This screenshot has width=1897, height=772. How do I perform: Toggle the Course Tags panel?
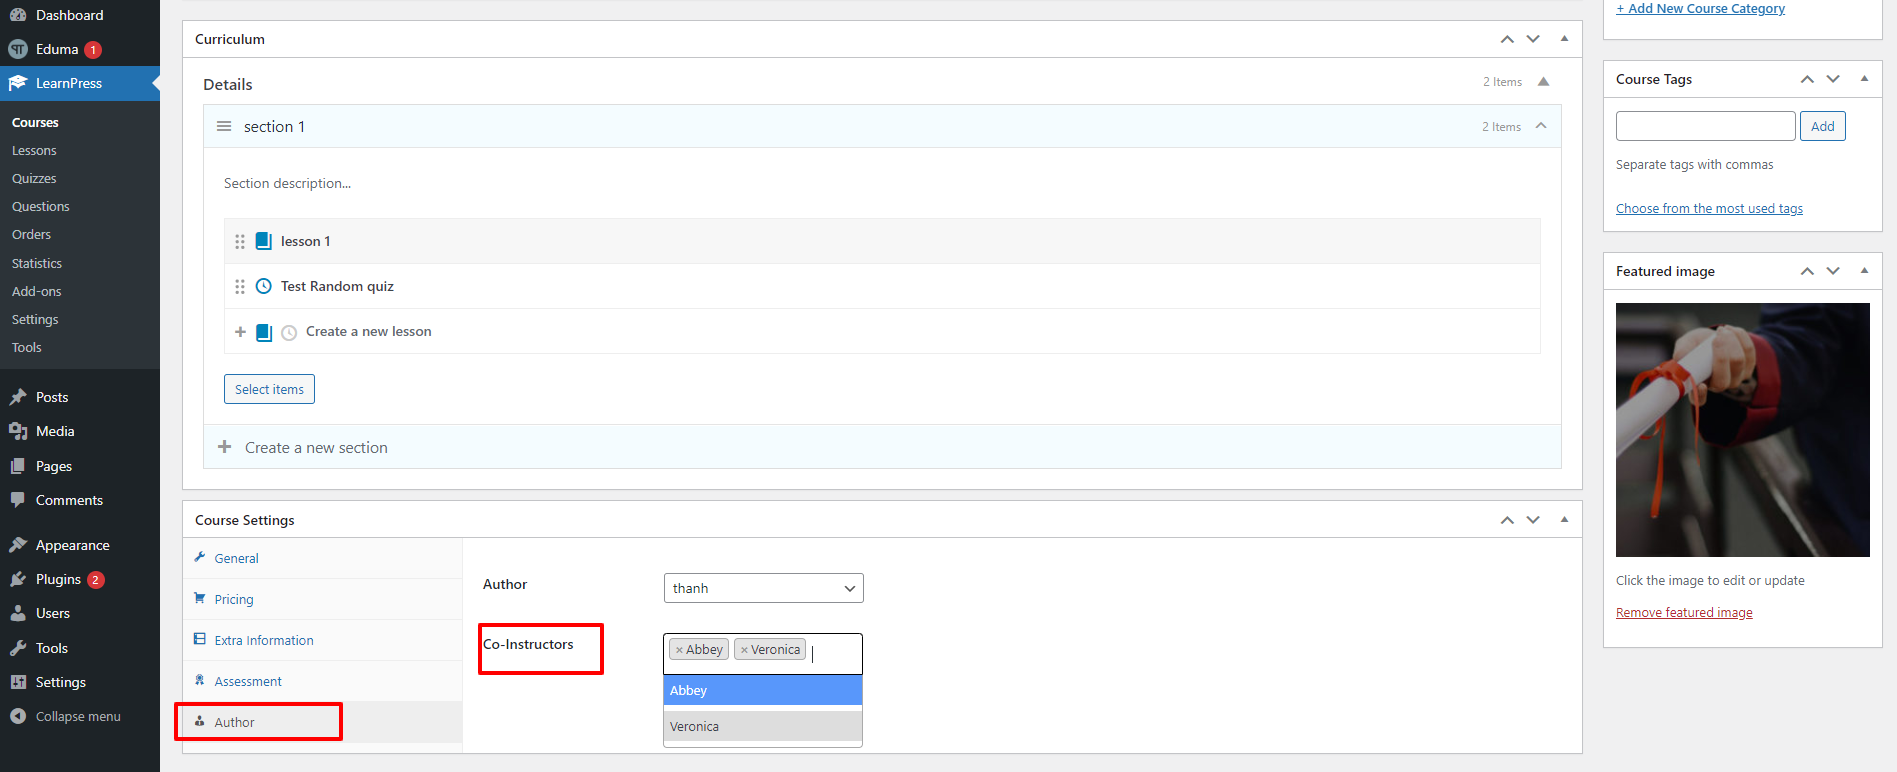pyautogui.click(x=1864, y=79)
